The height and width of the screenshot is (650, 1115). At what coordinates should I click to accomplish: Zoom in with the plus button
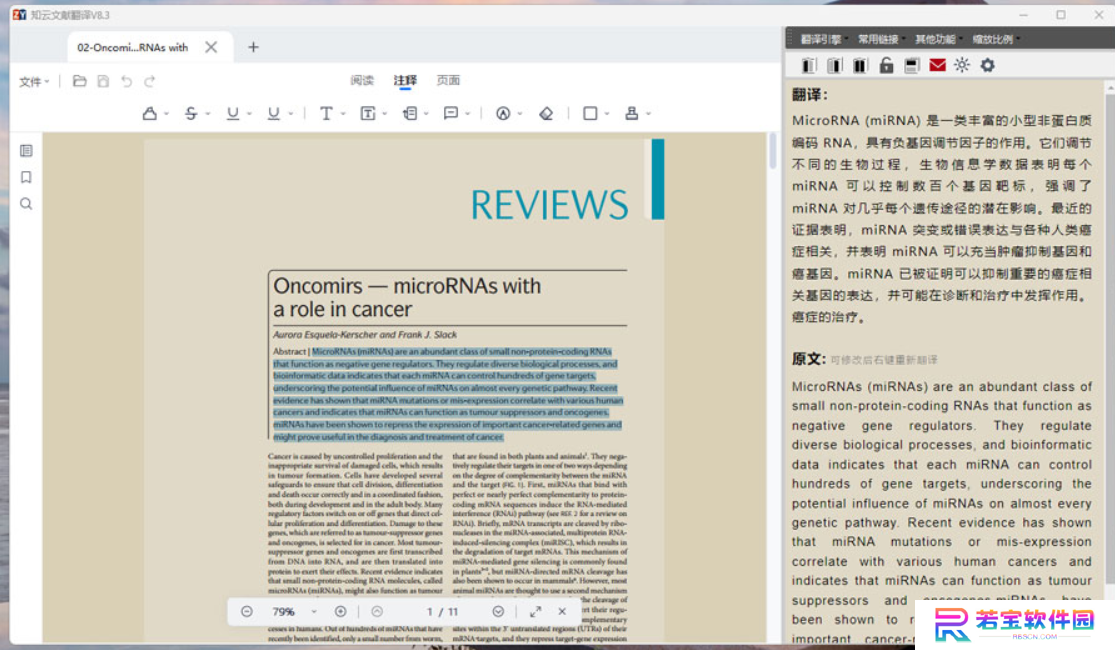tap(341, 612)
